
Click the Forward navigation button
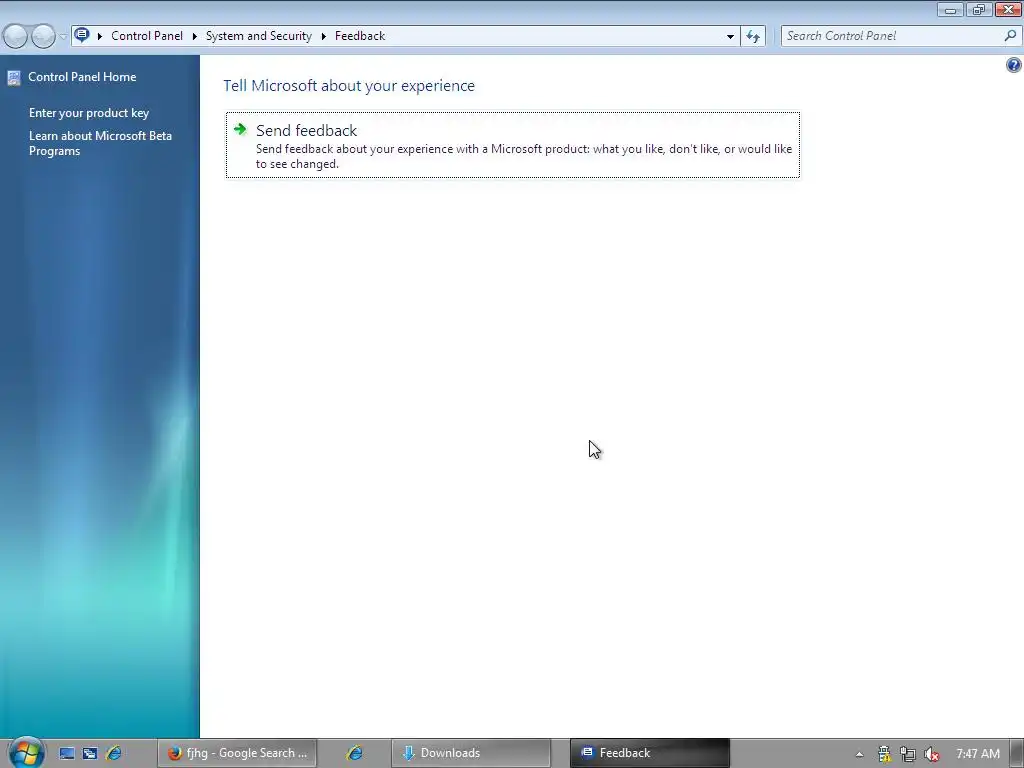coord(43,36)
